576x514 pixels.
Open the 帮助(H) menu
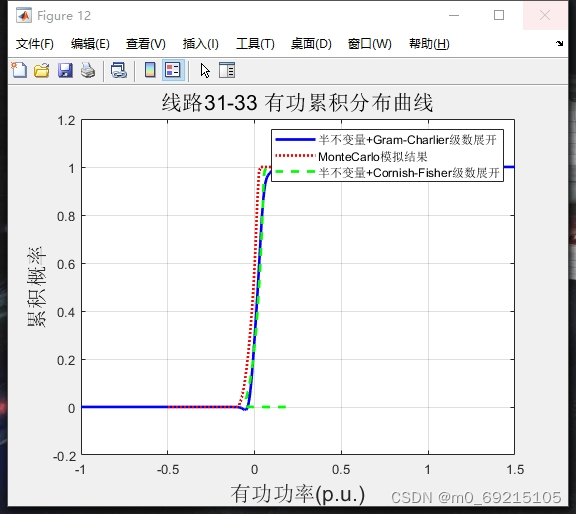pos(429,44)
